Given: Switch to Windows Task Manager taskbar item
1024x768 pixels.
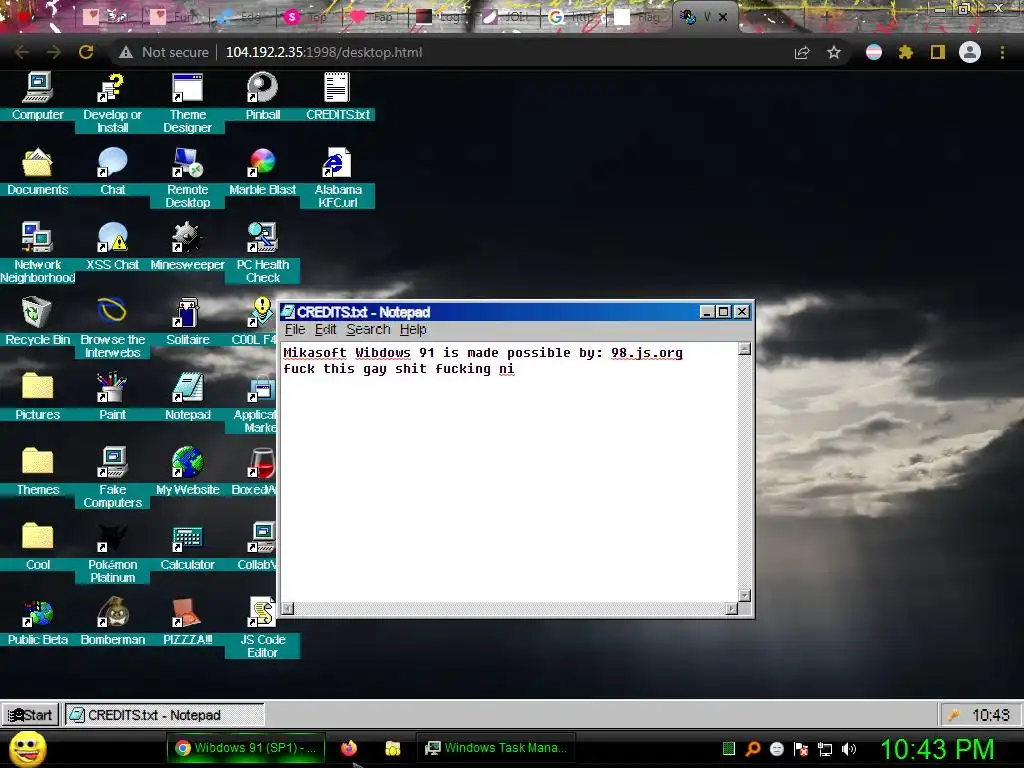Looking at the screenshot, I should click(496, 748).
